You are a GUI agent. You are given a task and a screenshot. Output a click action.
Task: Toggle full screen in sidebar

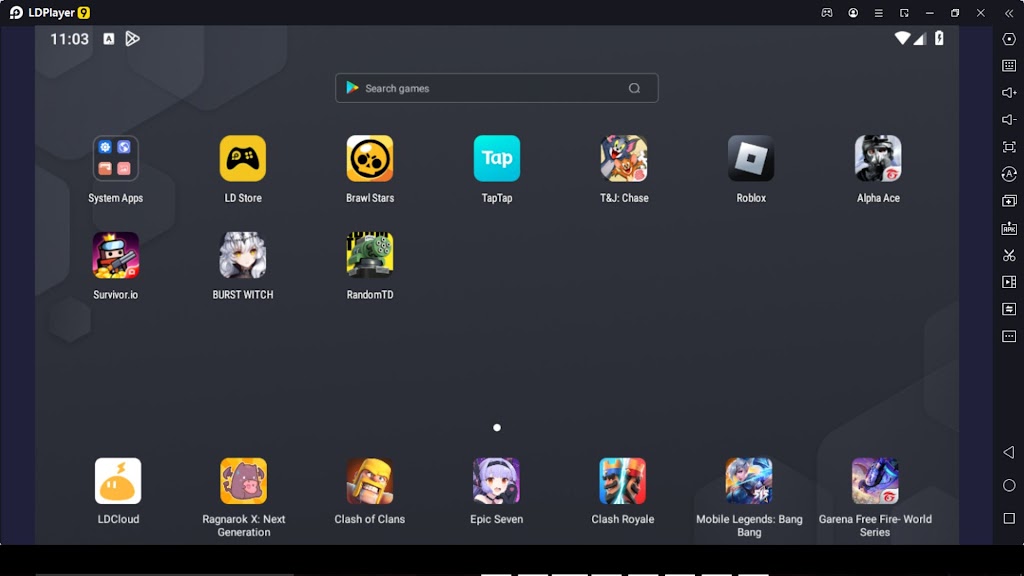coord(1009,147)
